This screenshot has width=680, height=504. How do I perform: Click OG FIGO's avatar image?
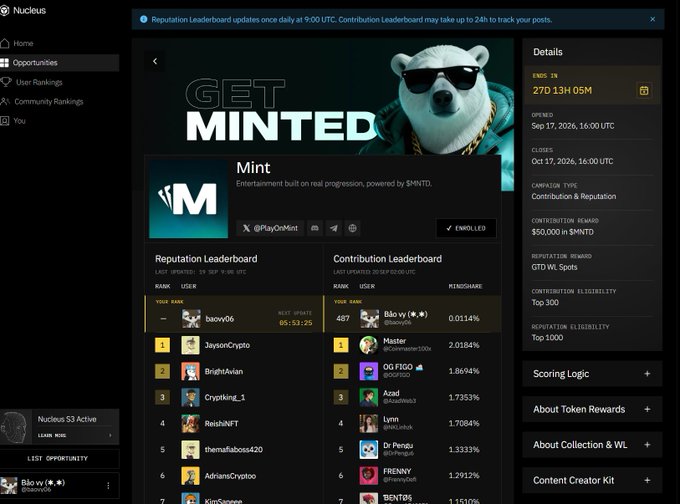369,371
